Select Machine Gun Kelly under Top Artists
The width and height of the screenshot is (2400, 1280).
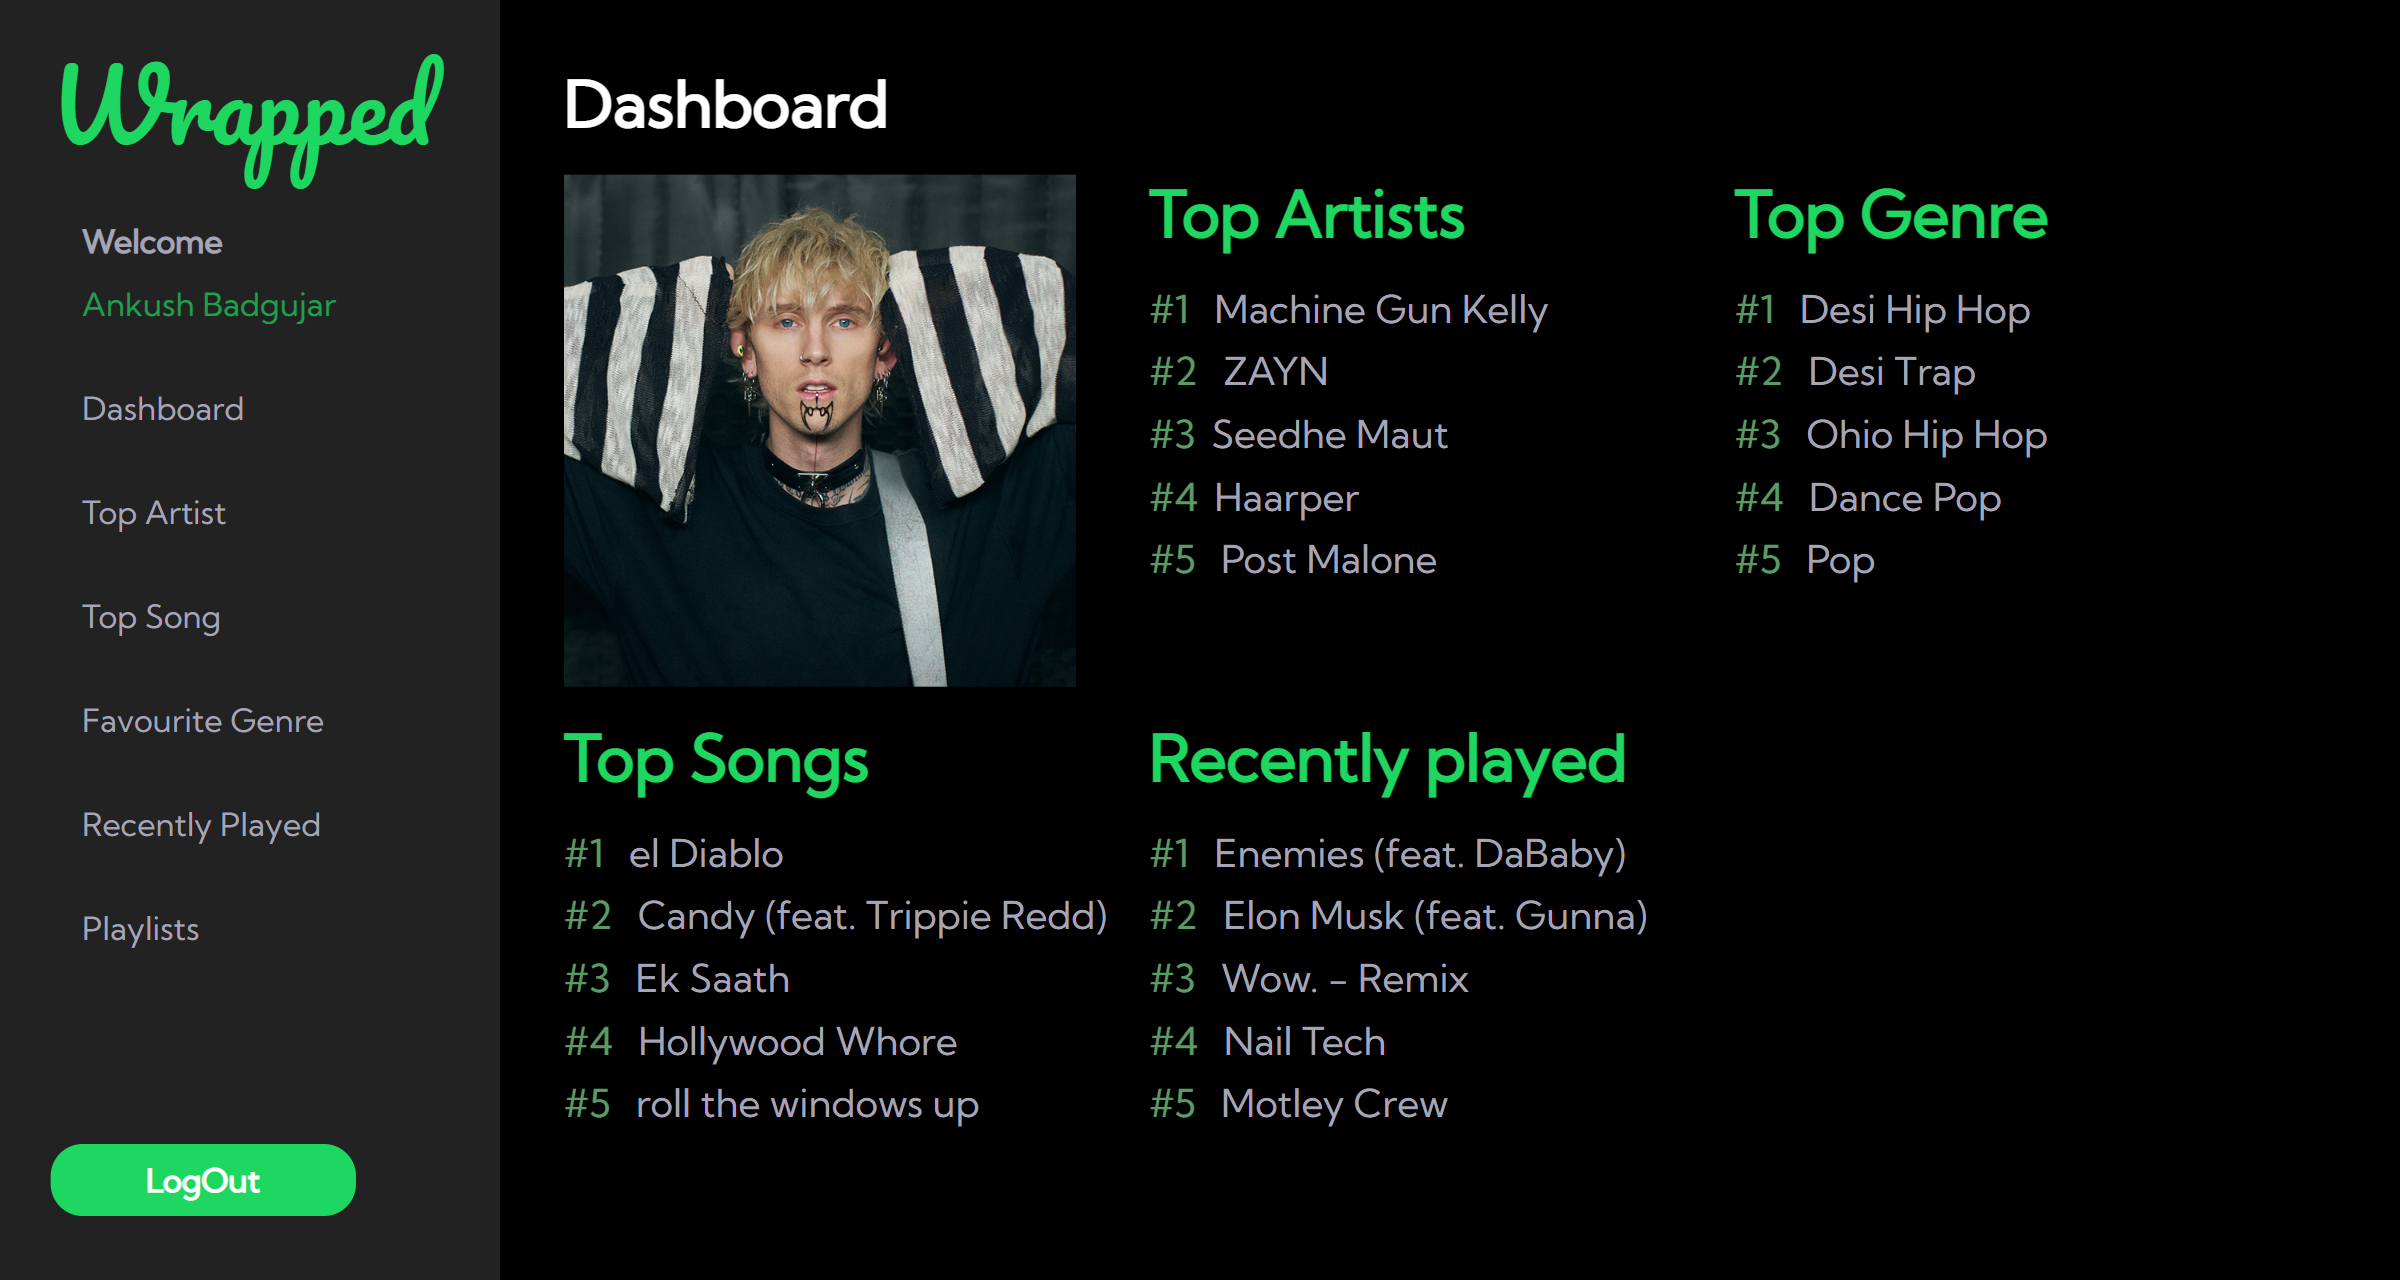pos(1380,310)
